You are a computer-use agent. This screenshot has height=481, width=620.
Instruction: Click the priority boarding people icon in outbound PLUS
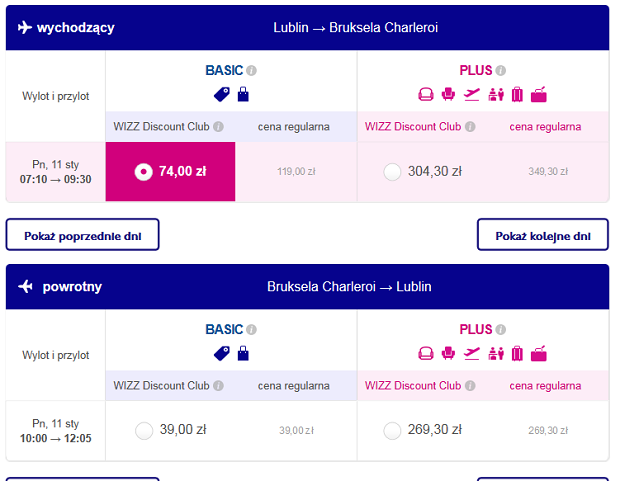point(496,95)
